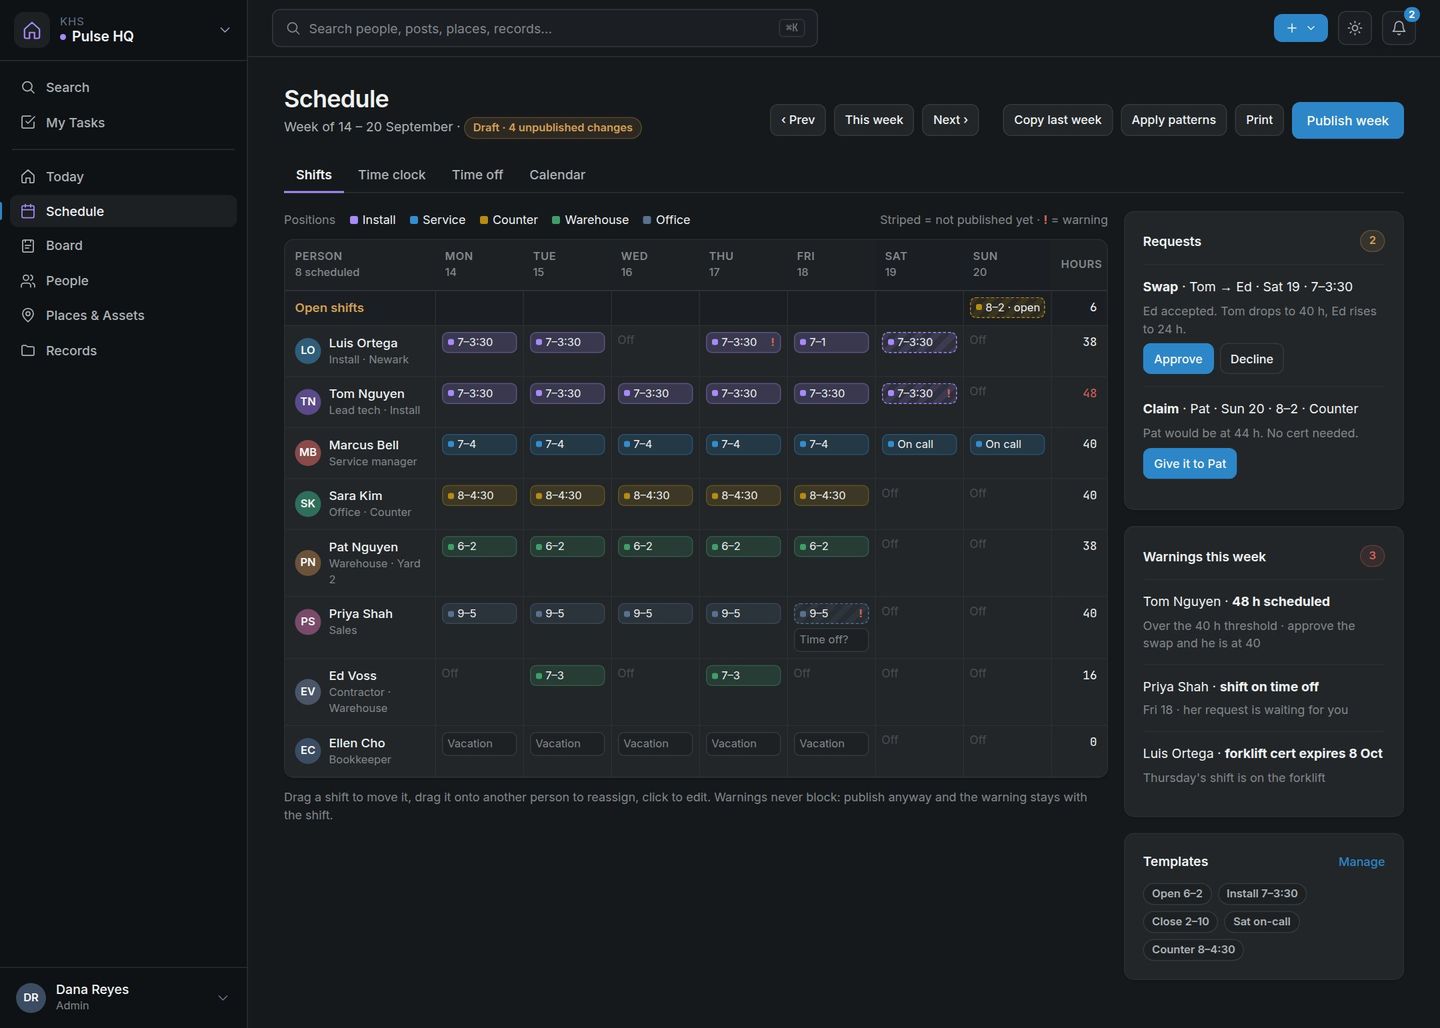Open Tom Nguyen's Saturday 7–3:30 shift

919,393
